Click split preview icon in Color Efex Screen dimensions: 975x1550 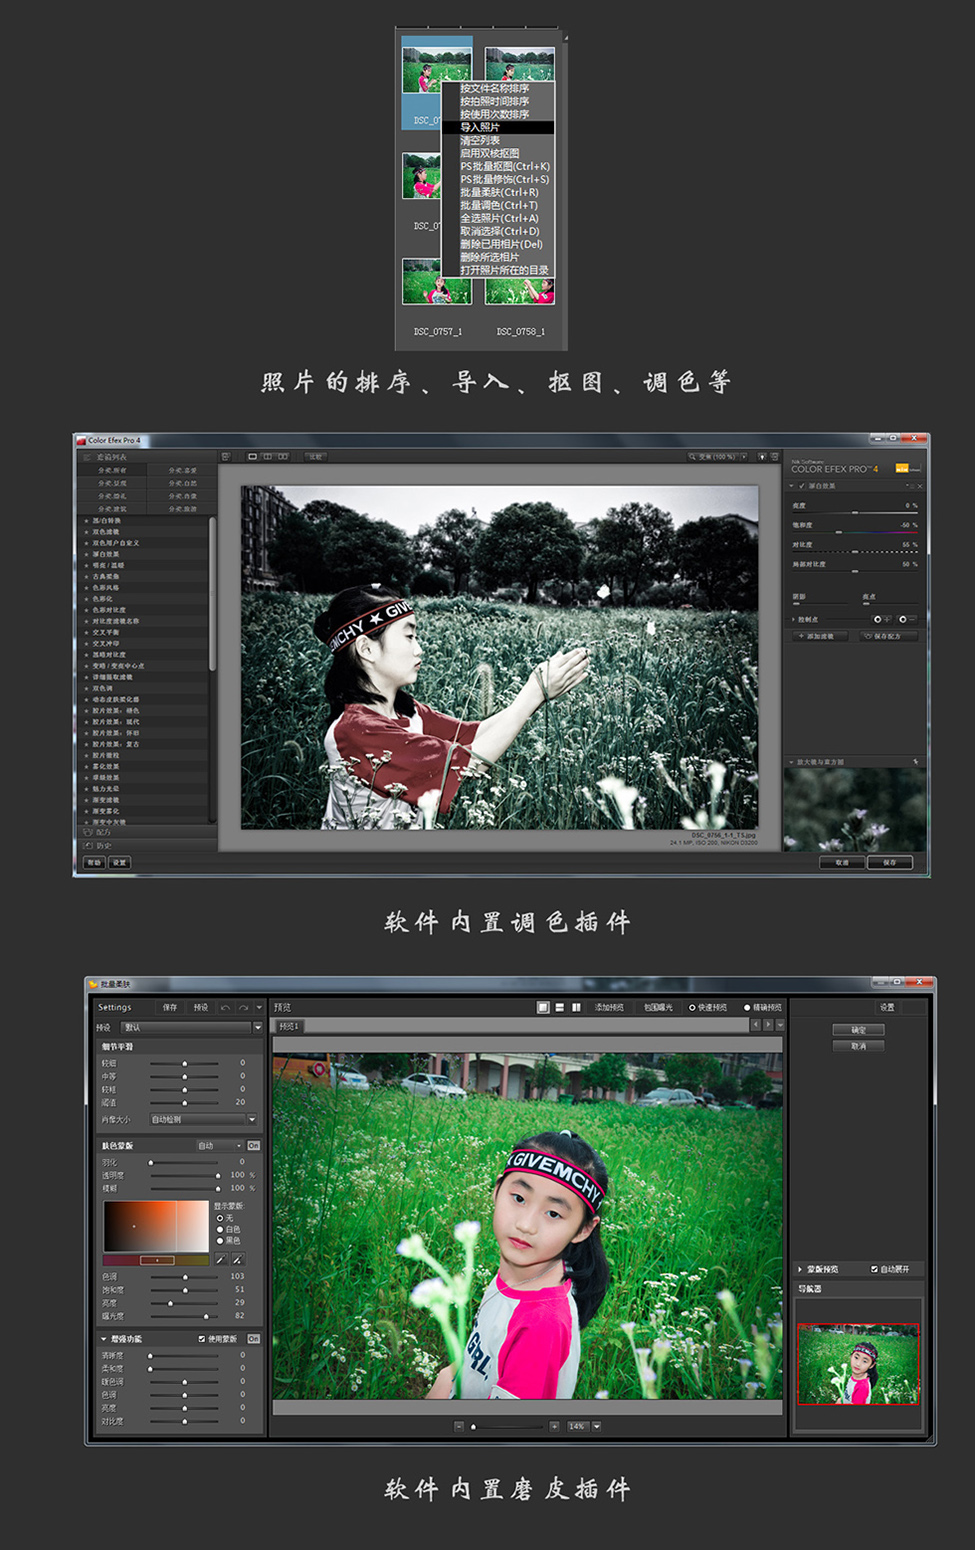268,457
